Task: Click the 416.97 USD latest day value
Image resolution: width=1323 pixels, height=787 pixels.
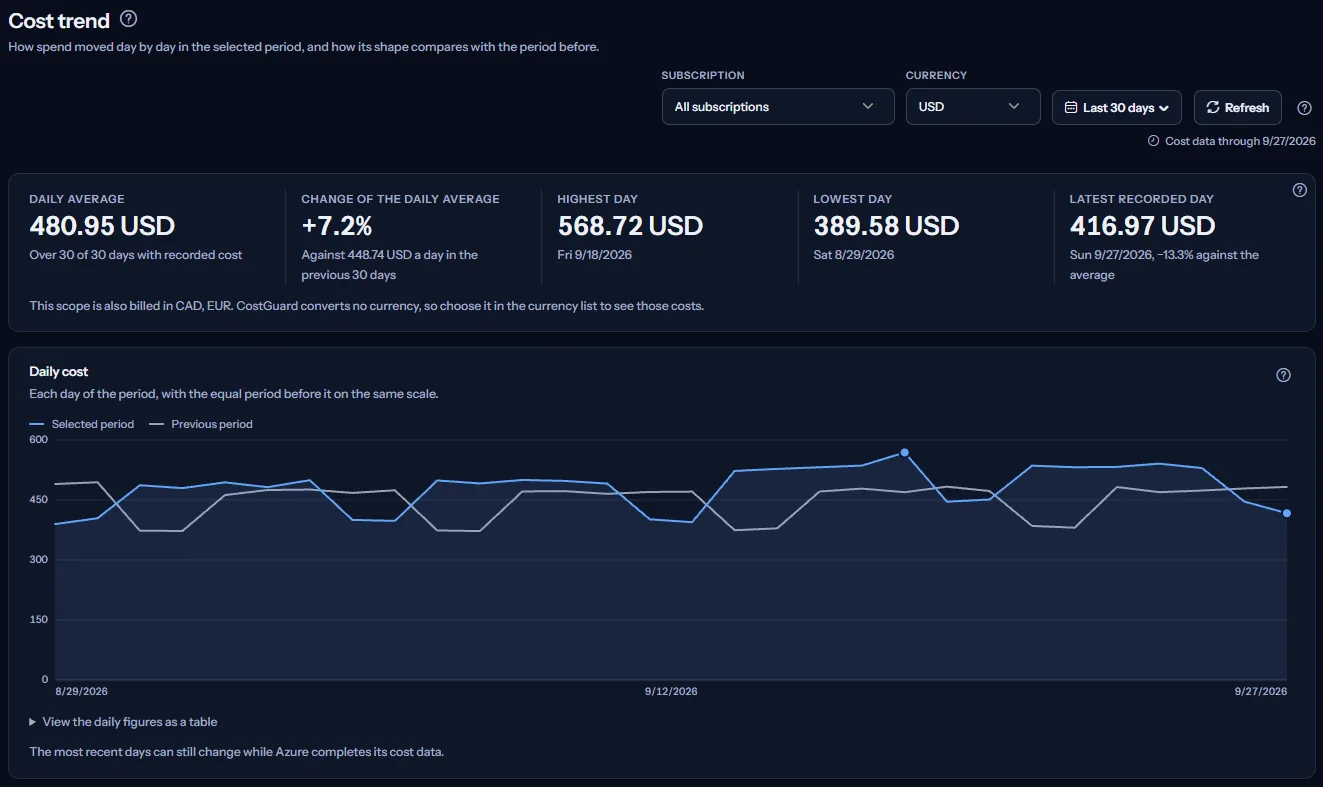Action: pyautogui.click(x=1142, y=226)
